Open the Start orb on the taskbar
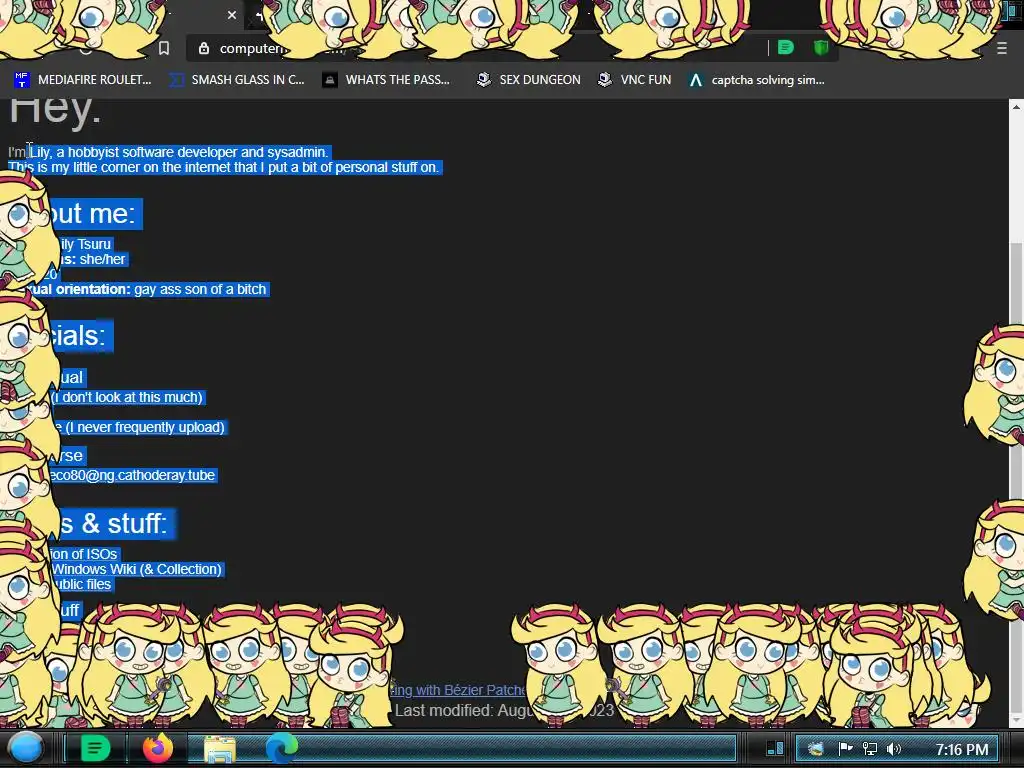The width and height of the screenshot is (1024, 768). pyautogui.click(x=25, y=748)
